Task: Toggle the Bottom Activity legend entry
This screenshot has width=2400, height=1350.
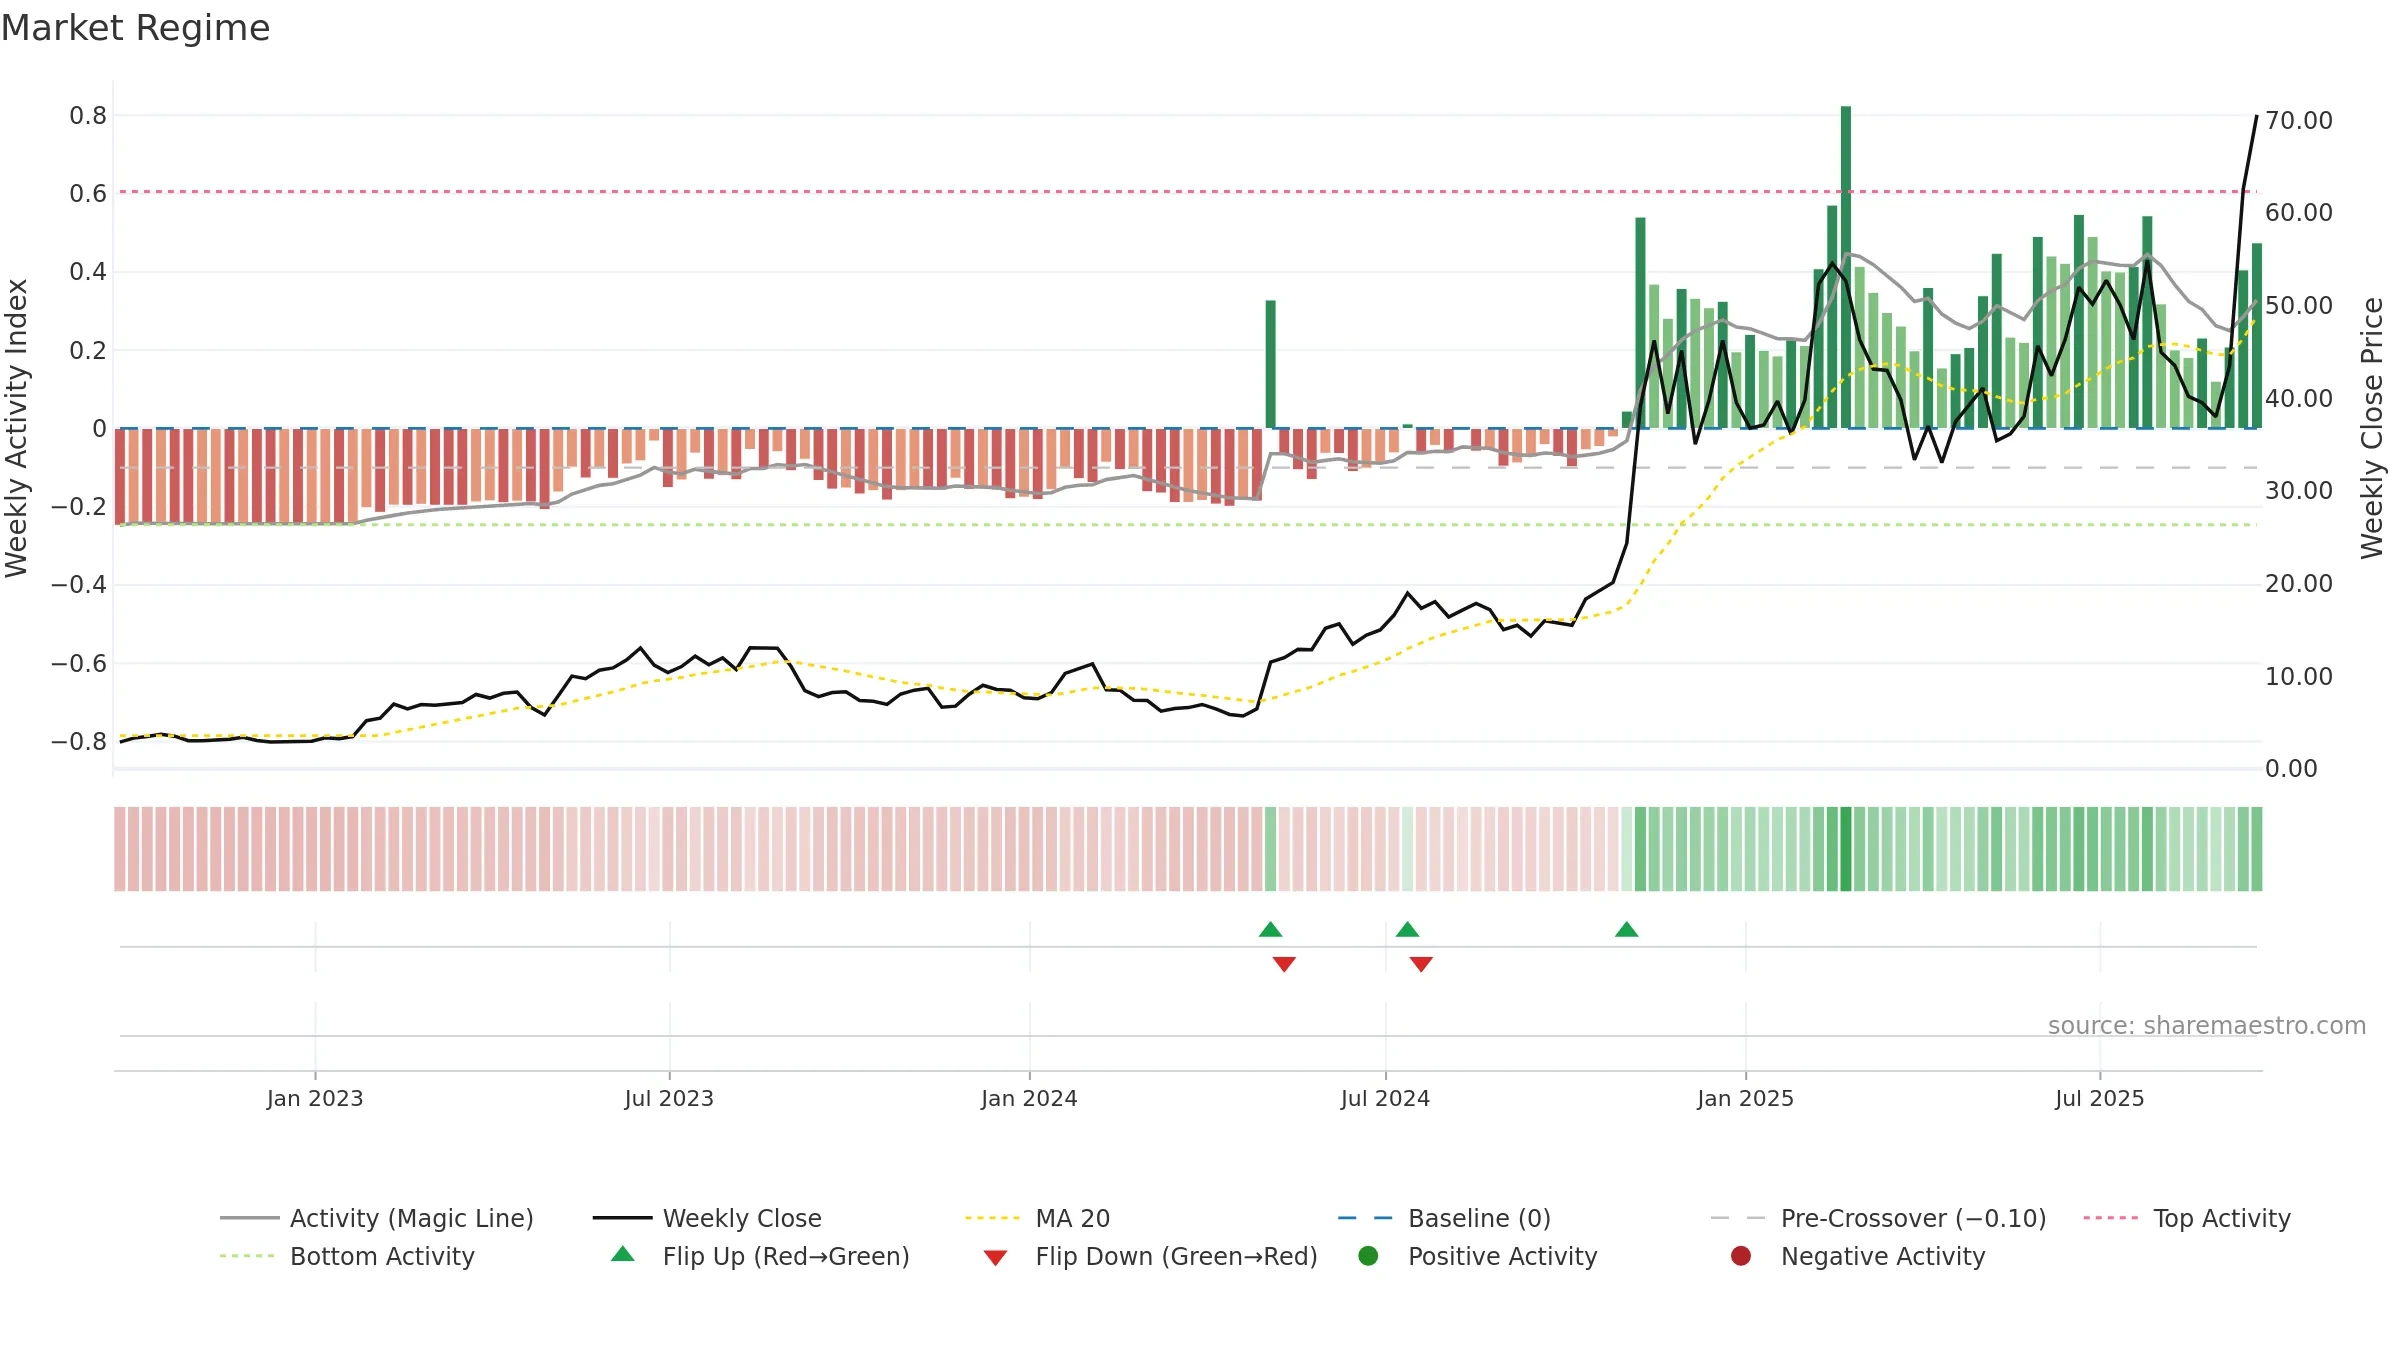Action: coord(347,1256)
